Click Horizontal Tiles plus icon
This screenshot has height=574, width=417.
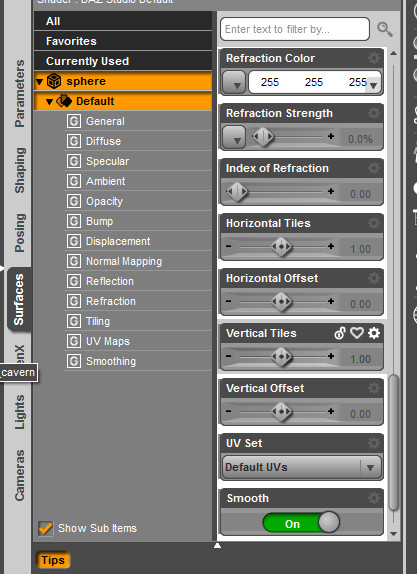331,246
